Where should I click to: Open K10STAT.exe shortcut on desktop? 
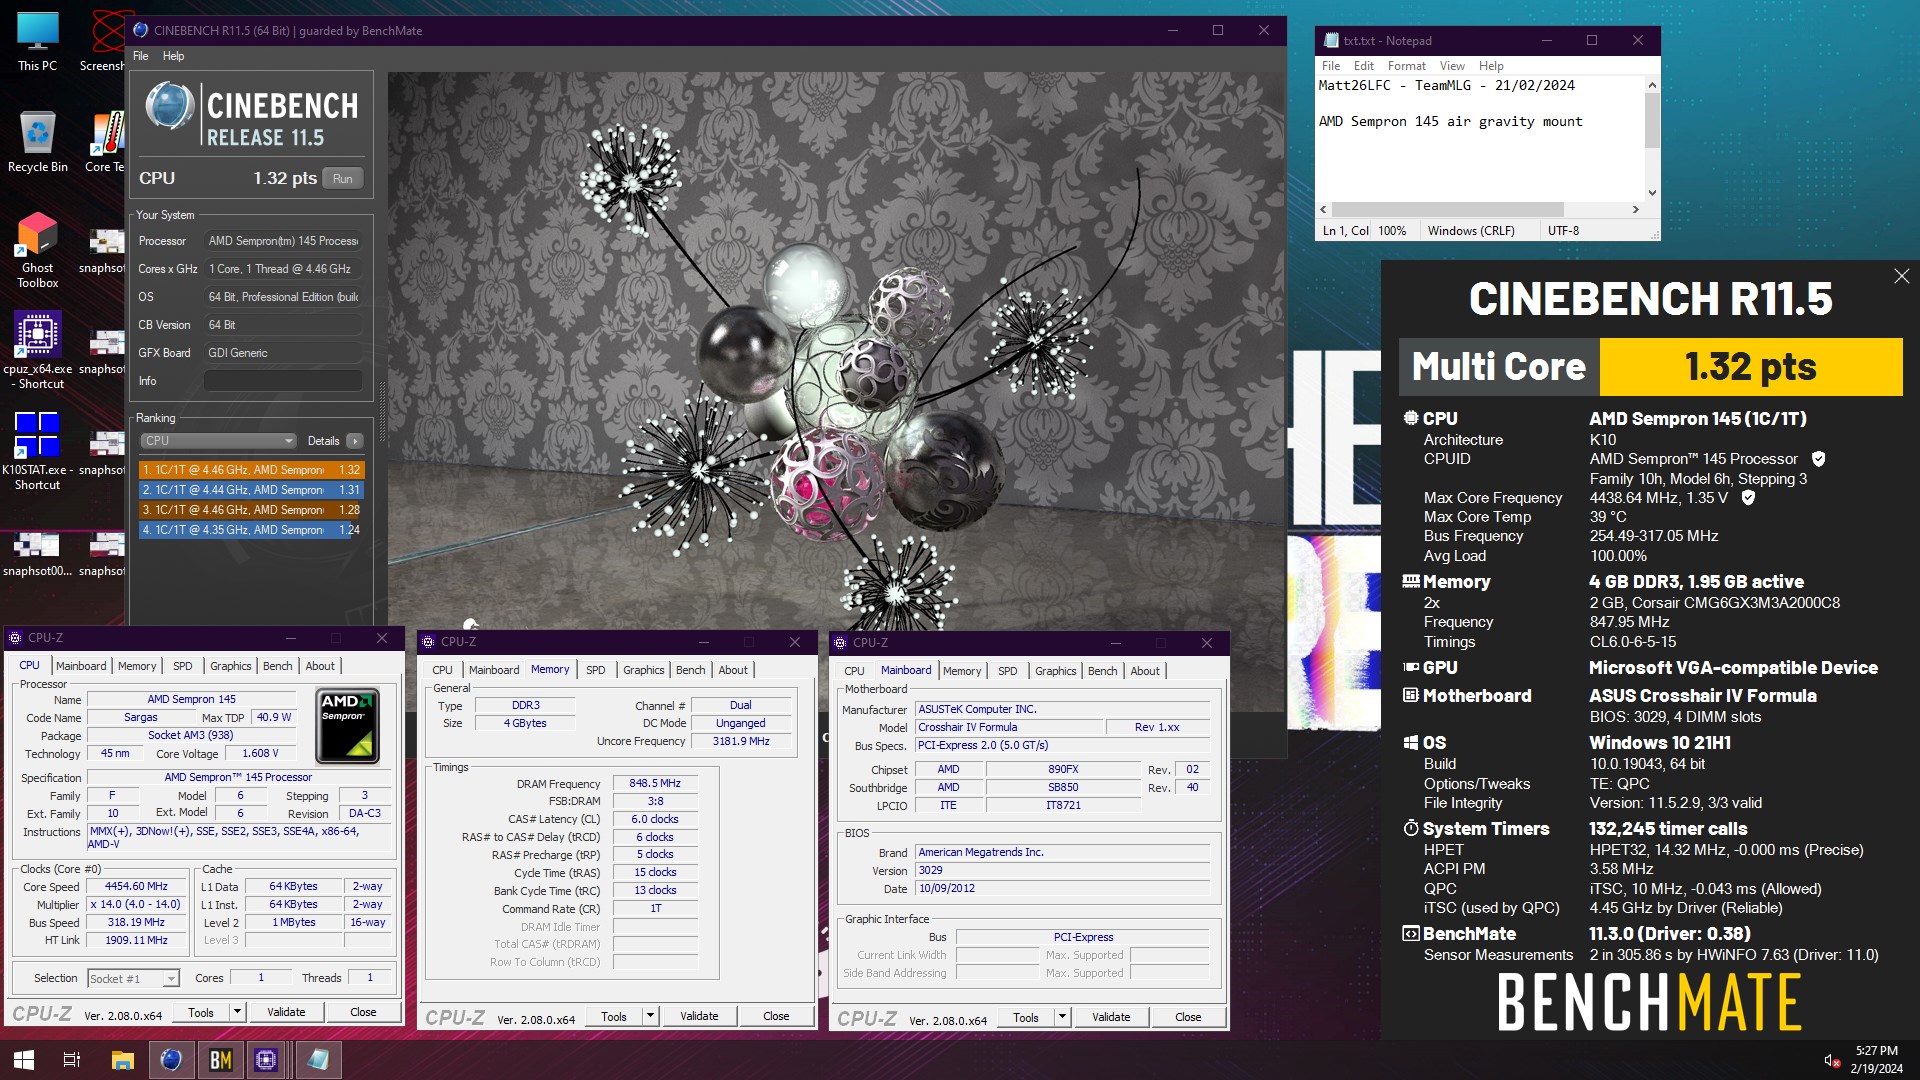37,451
